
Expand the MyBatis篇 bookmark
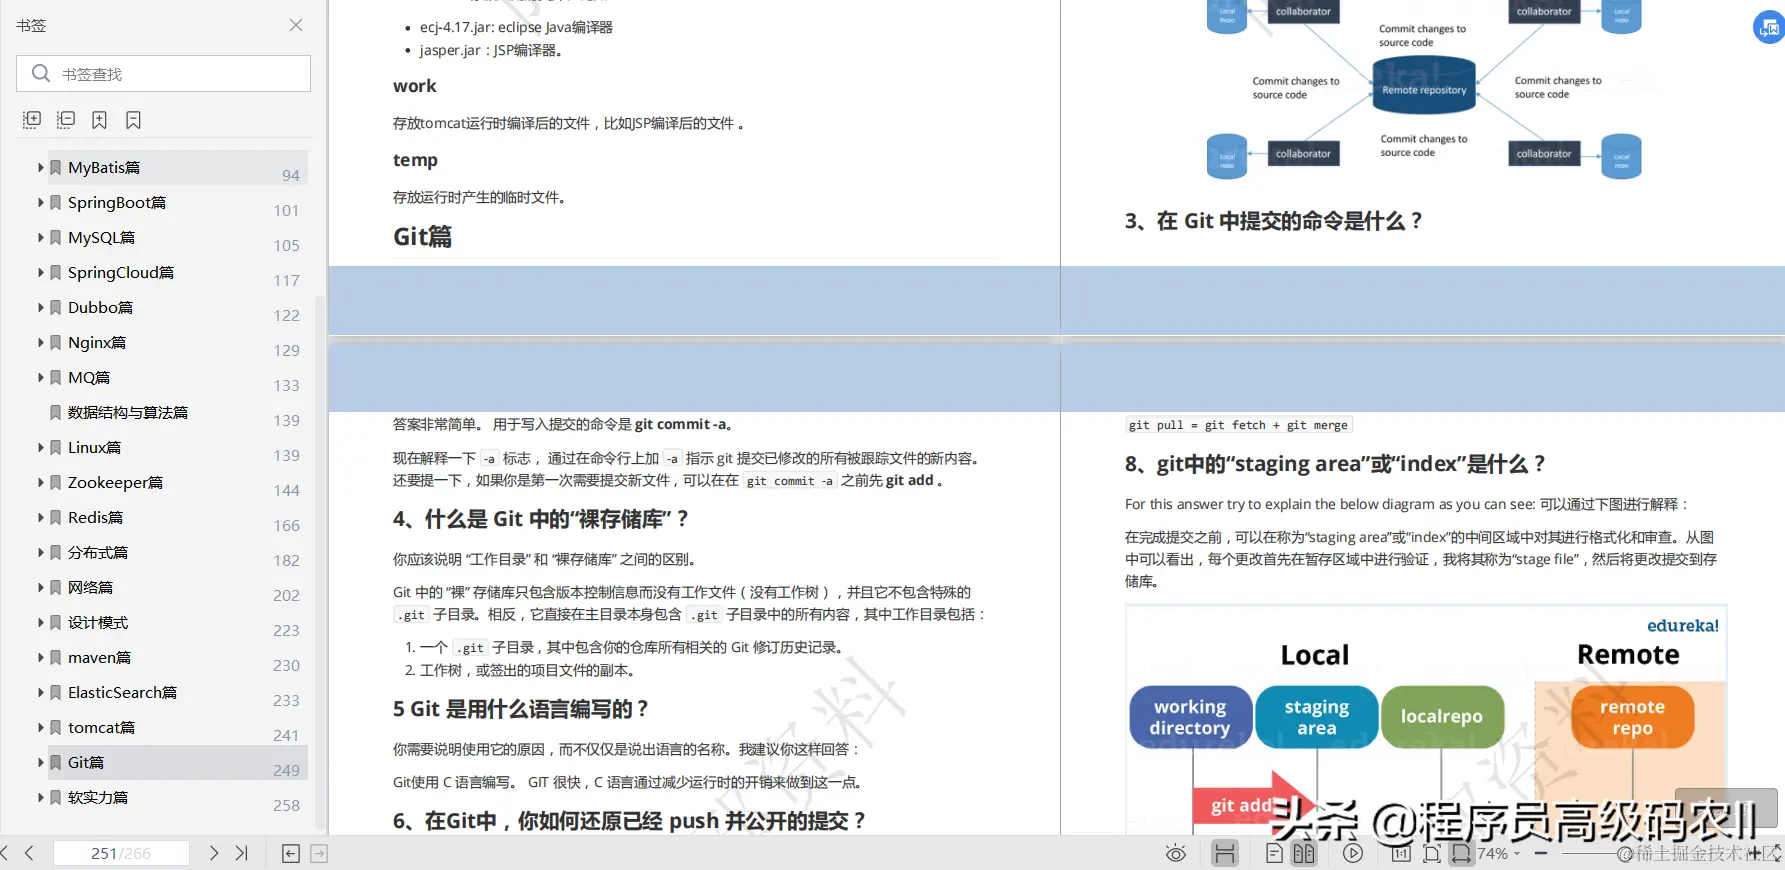point(40,167)
